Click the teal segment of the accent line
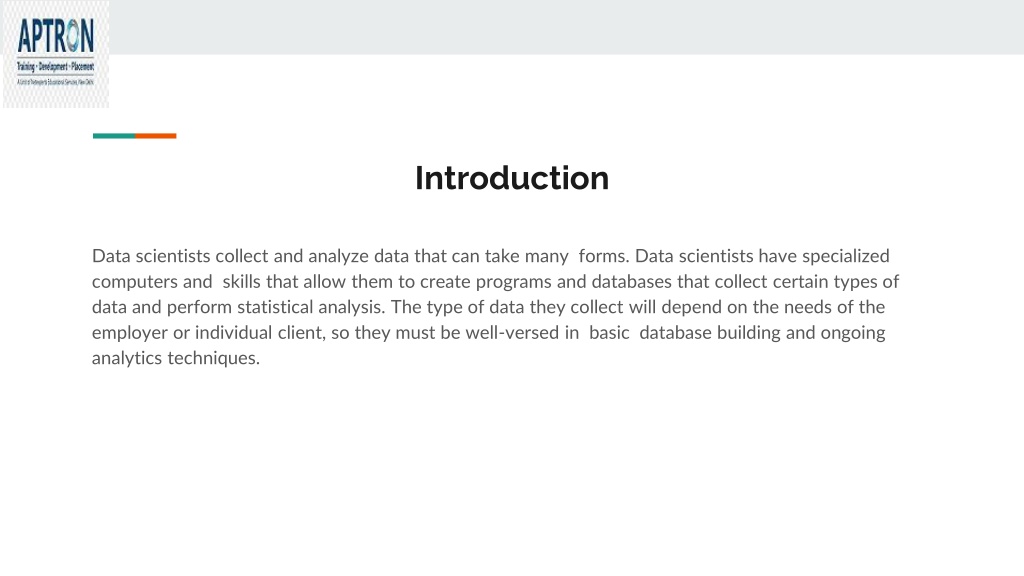The width and height of the screenshot is (1024, 576). pos(114,136)
